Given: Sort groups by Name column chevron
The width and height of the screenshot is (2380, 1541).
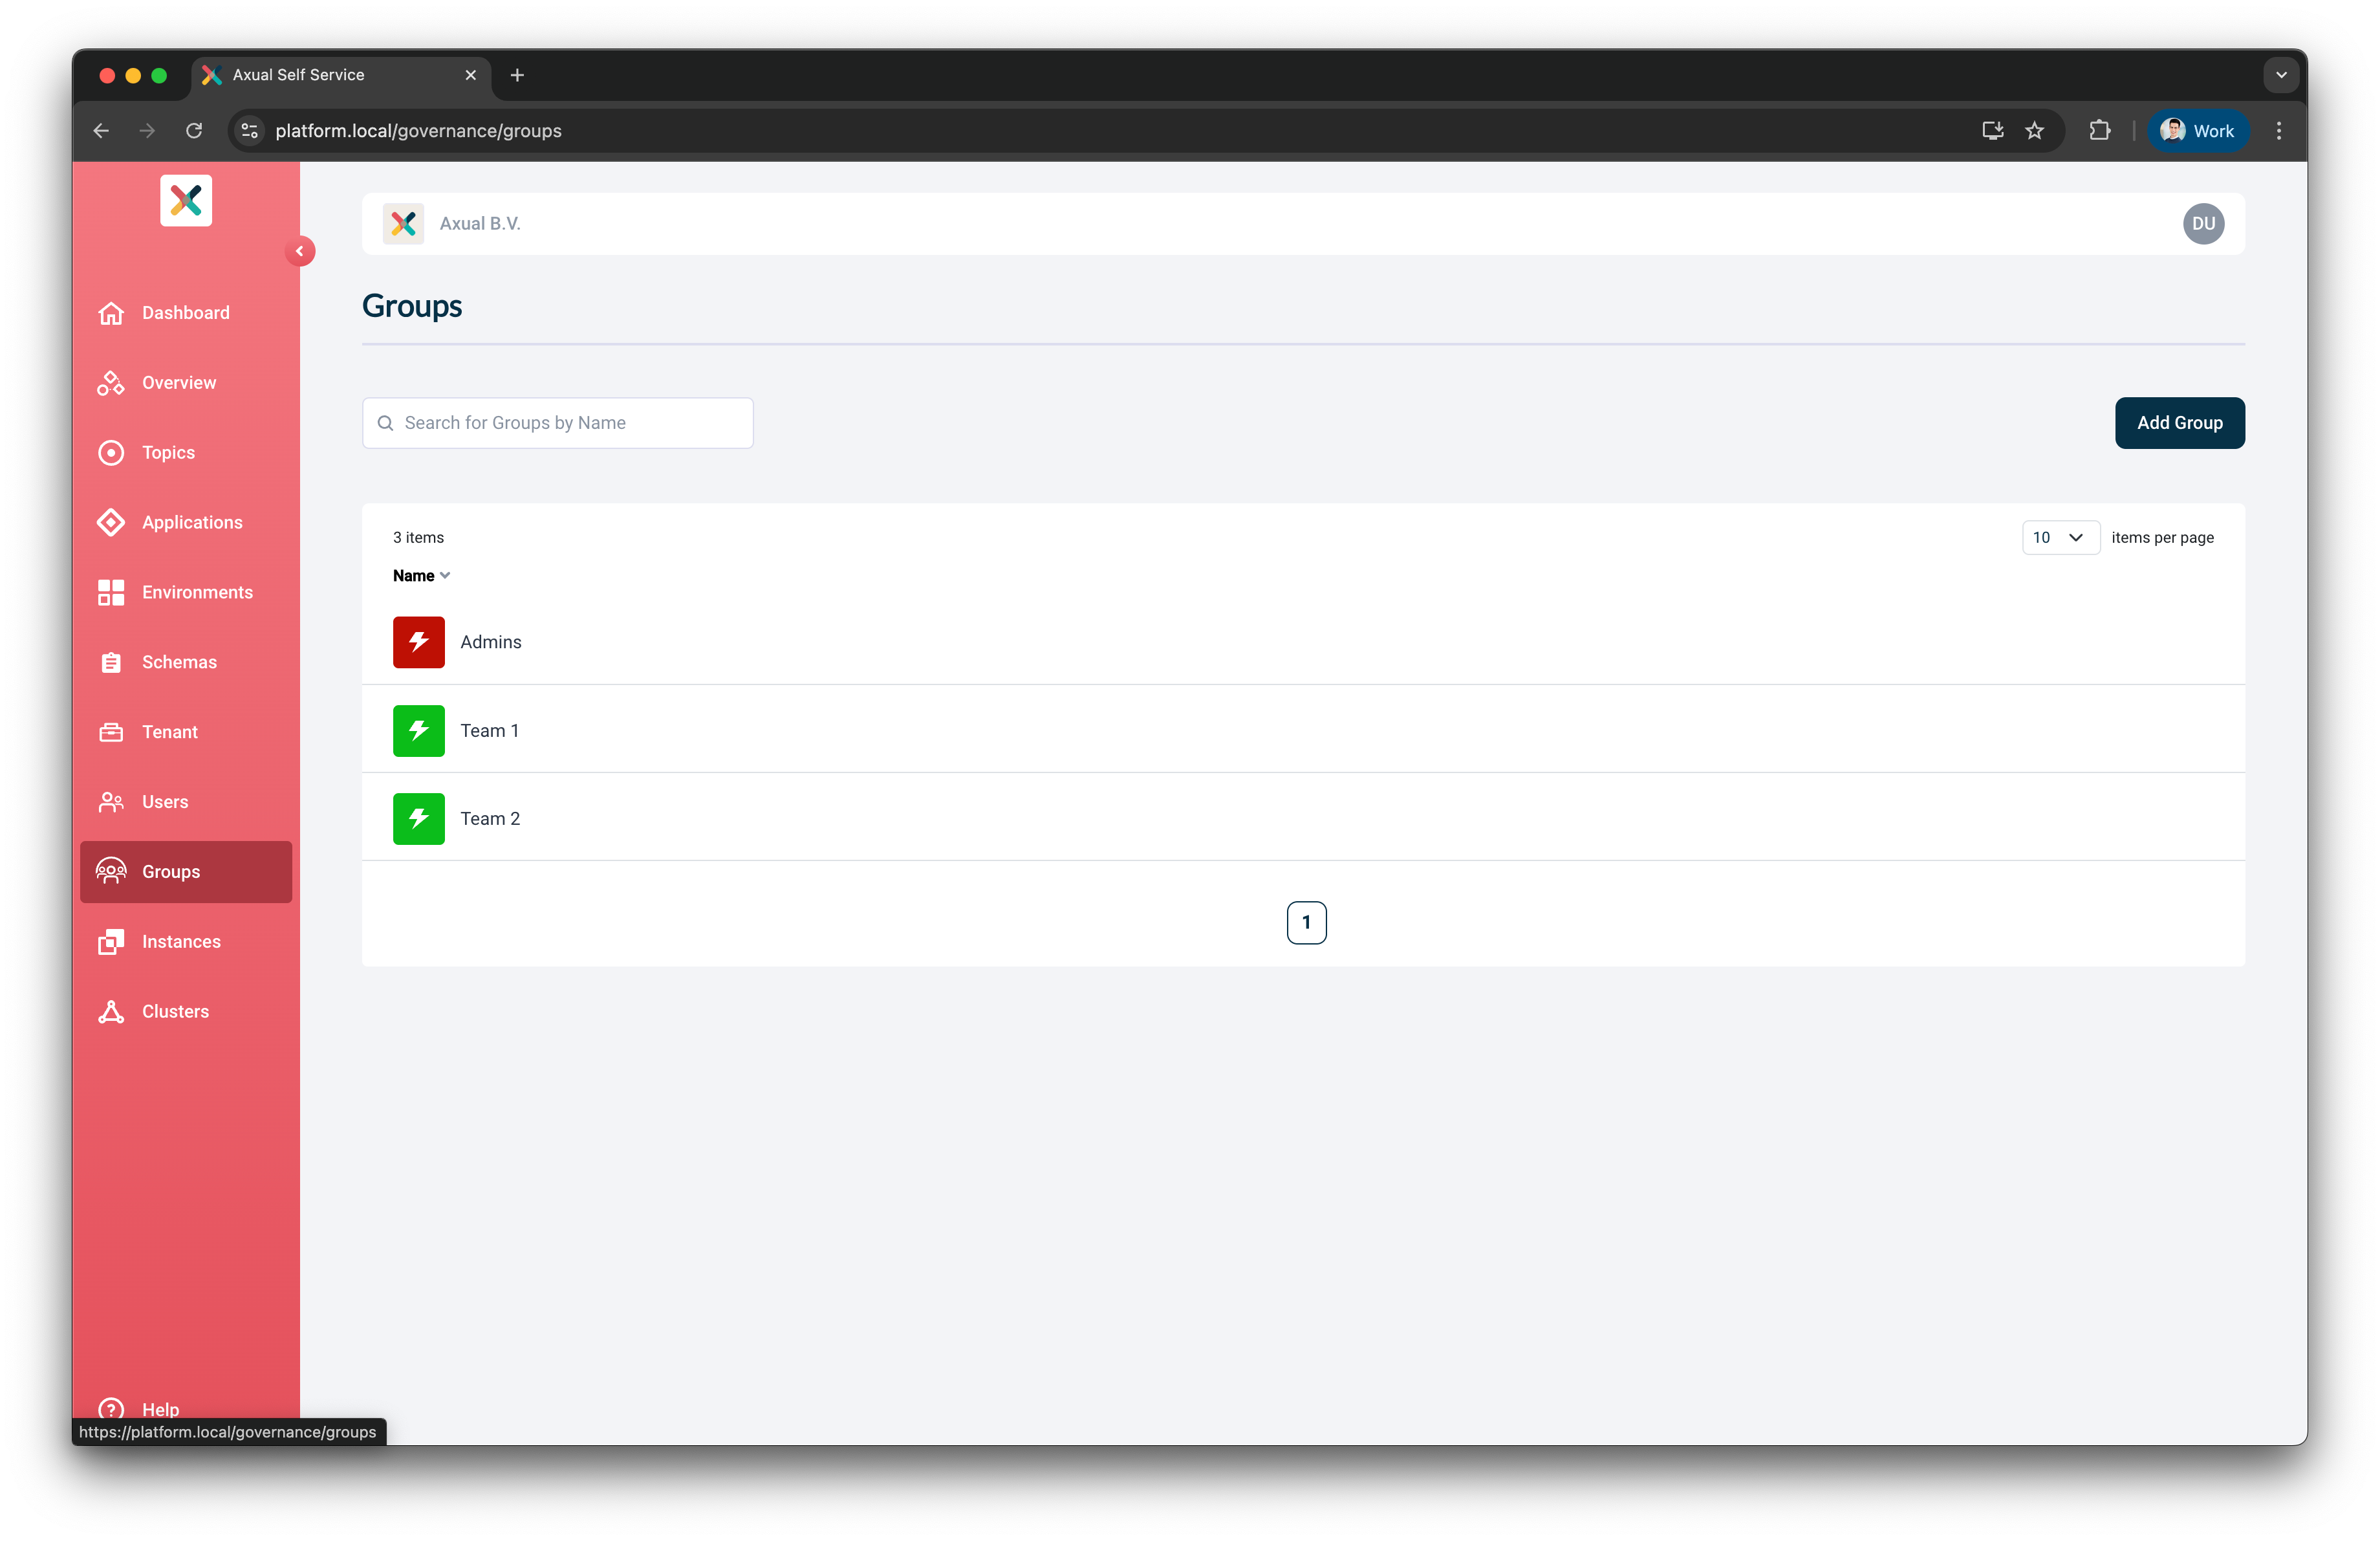Looking at the screenshot, I should 445,576.
